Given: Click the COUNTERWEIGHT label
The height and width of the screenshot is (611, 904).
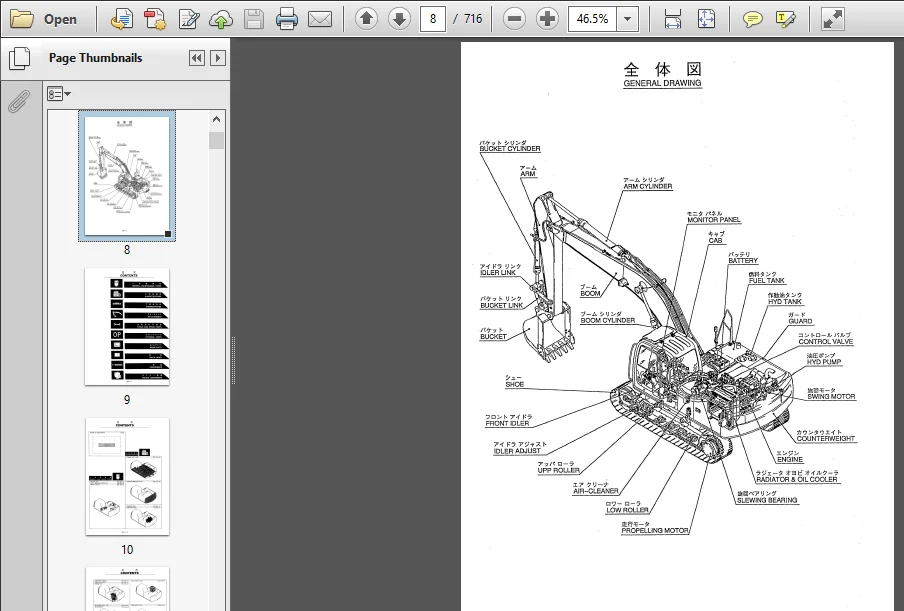Looking at the screenshot, I should pos(826,439).
